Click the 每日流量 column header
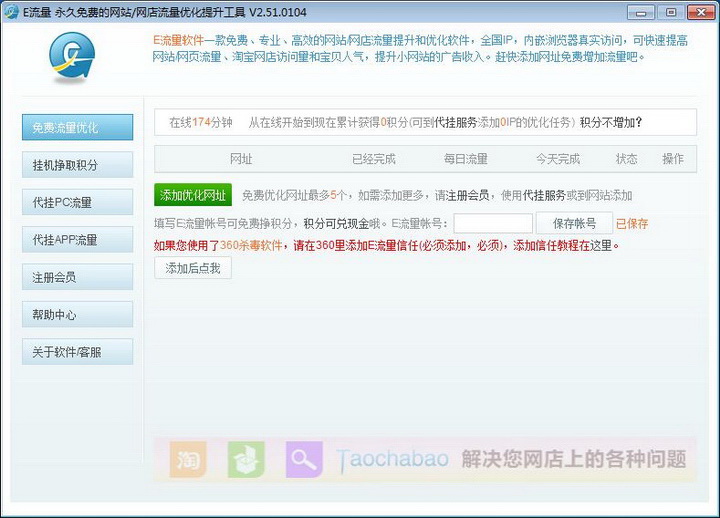720x518 pixels. [466, 159]
